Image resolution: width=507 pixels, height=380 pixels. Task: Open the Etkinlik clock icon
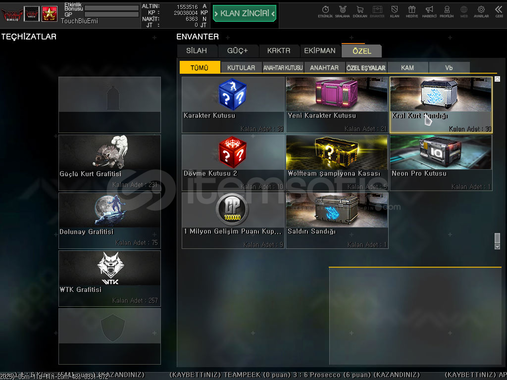[x=325, y=11]
